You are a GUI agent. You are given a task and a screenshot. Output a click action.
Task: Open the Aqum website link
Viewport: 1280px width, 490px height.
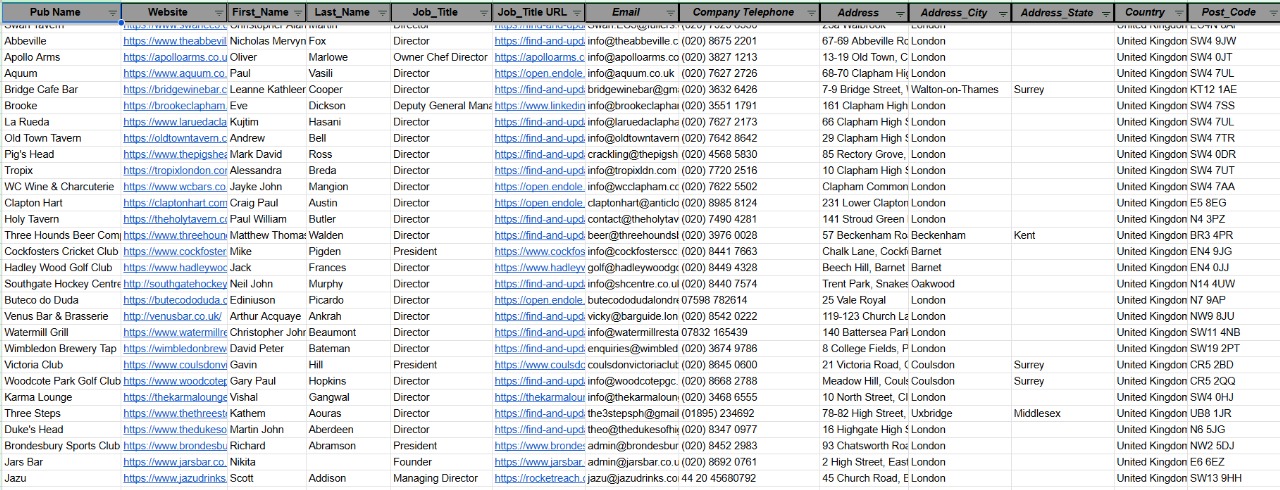(x=175, y=73)
